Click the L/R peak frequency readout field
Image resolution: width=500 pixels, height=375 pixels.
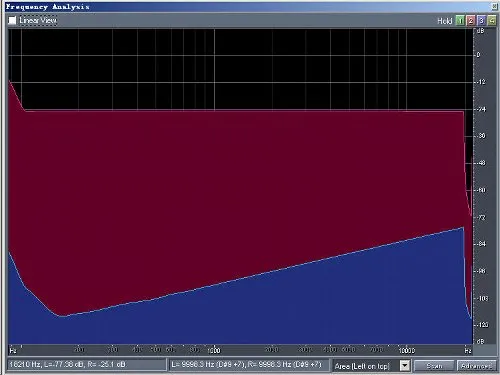(248, 365)
